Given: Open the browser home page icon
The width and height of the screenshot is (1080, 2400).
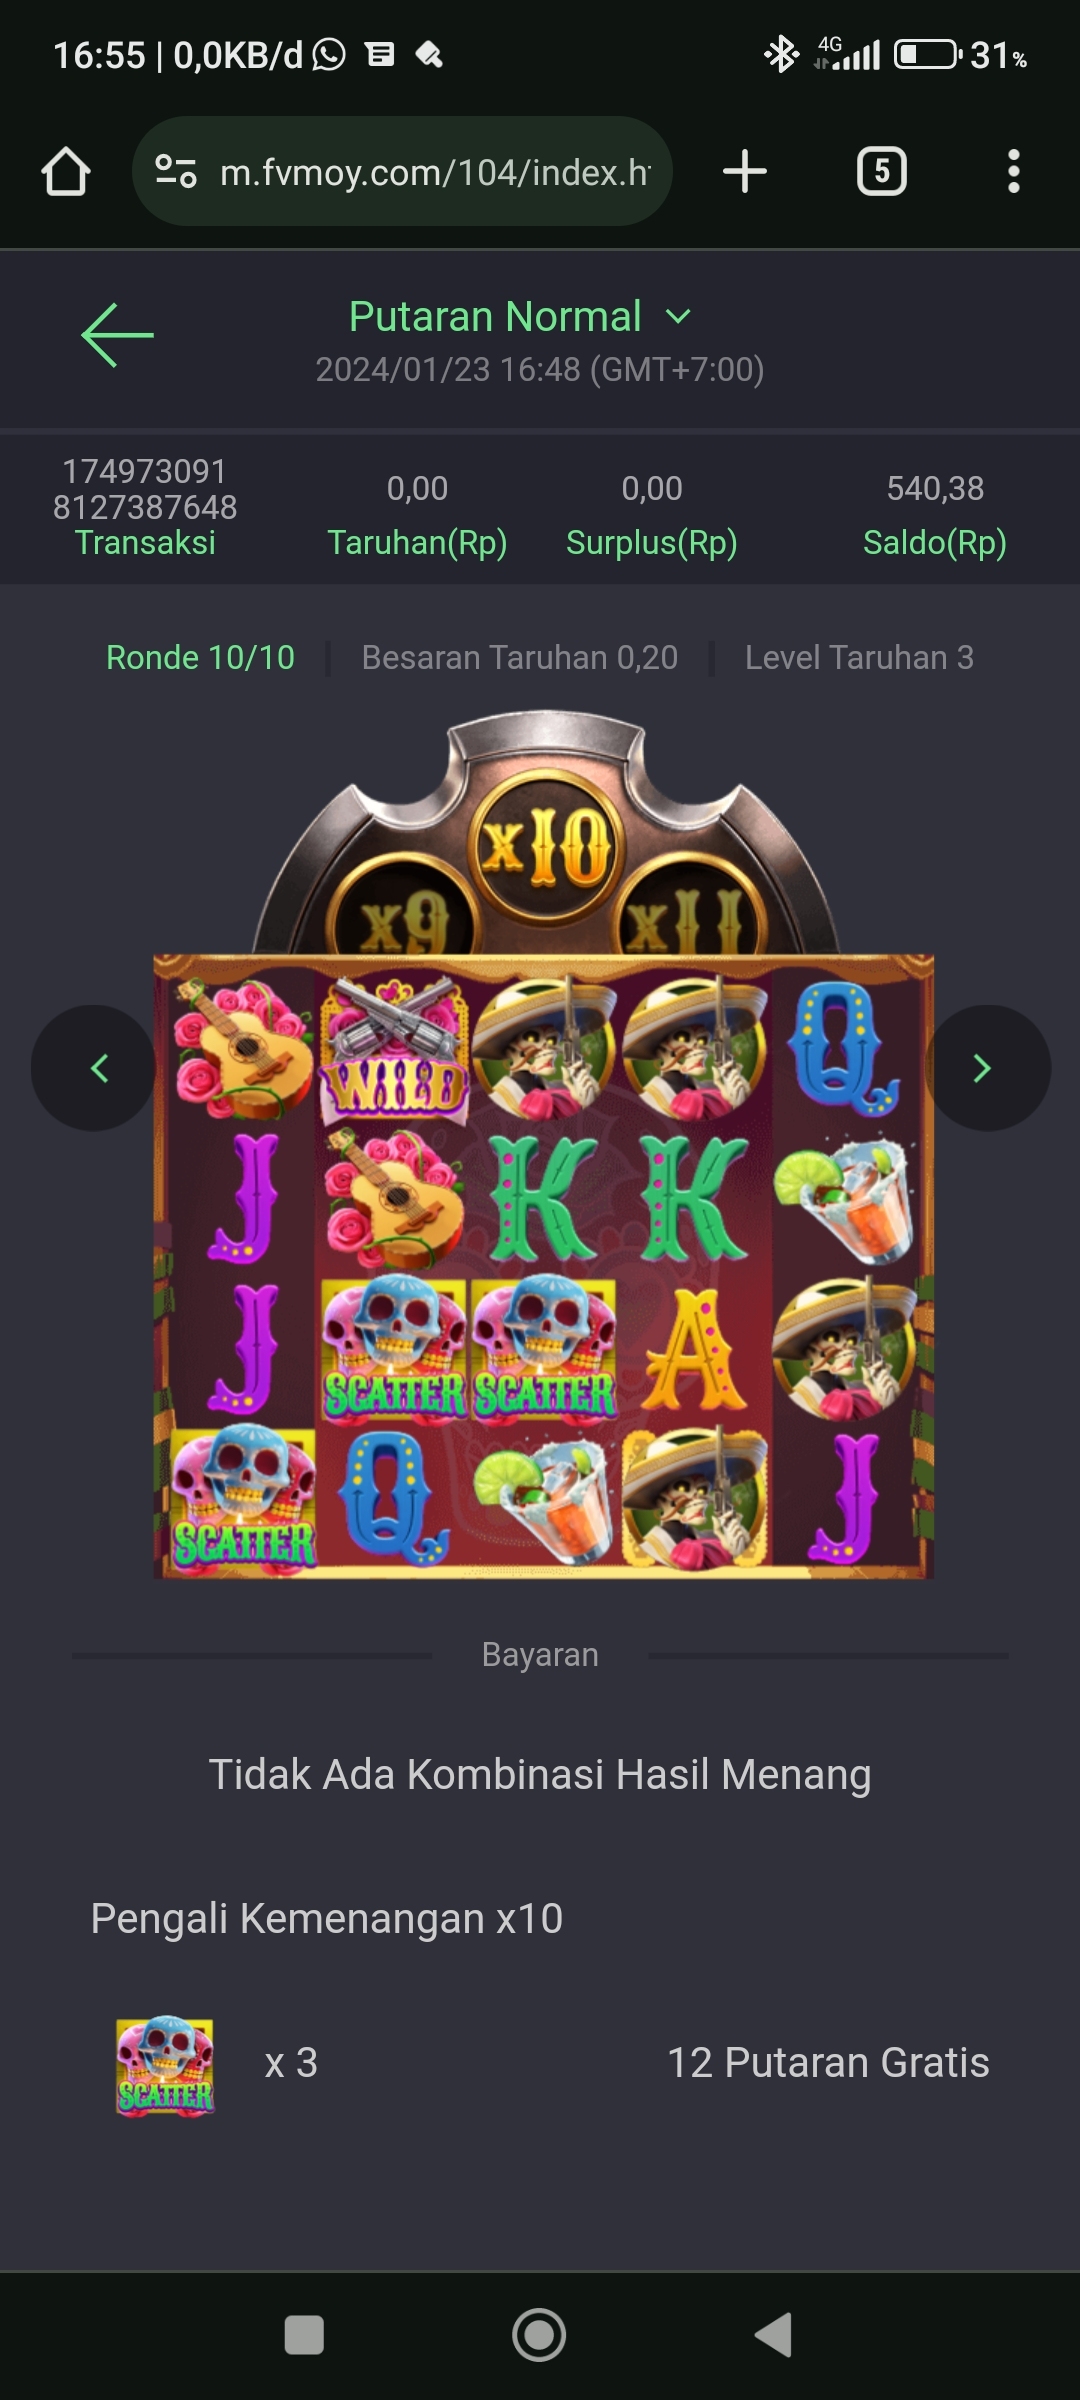Looking at the screenshot, I should (66, 171).
